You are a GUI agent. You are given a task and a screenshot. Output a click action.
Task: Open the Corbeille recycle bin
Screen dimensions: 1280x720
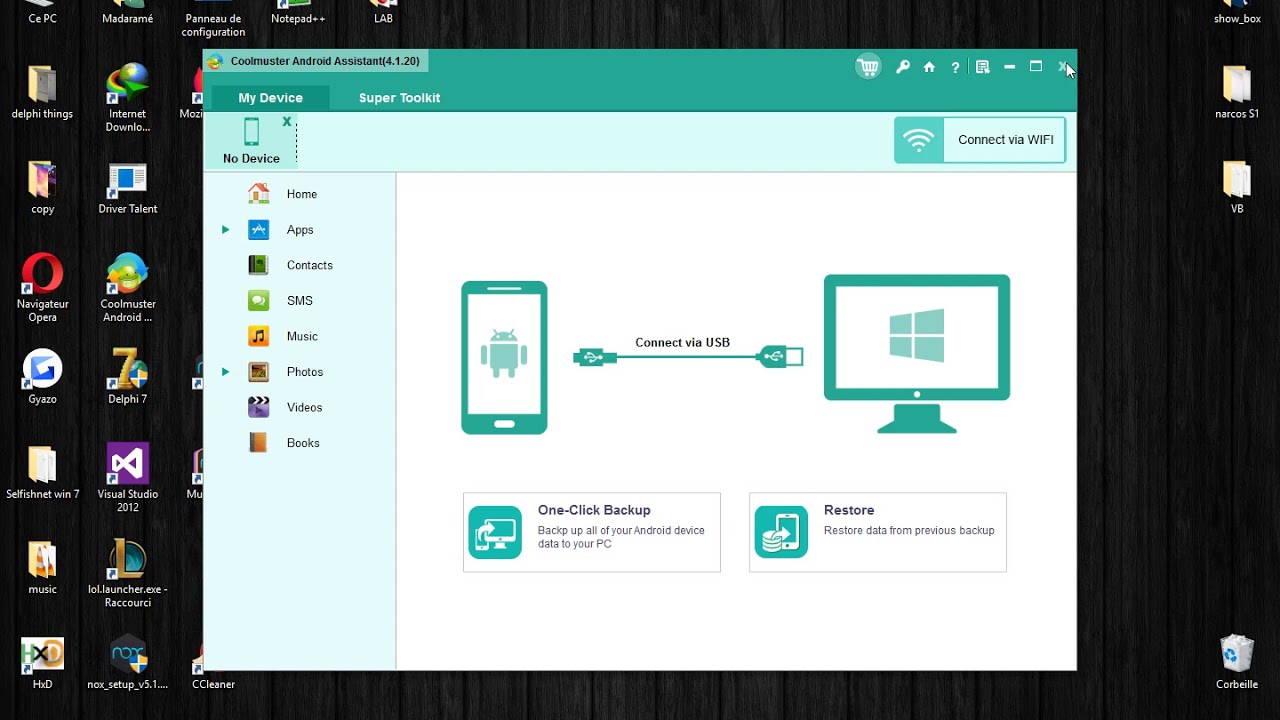[x=1237, y=663]
